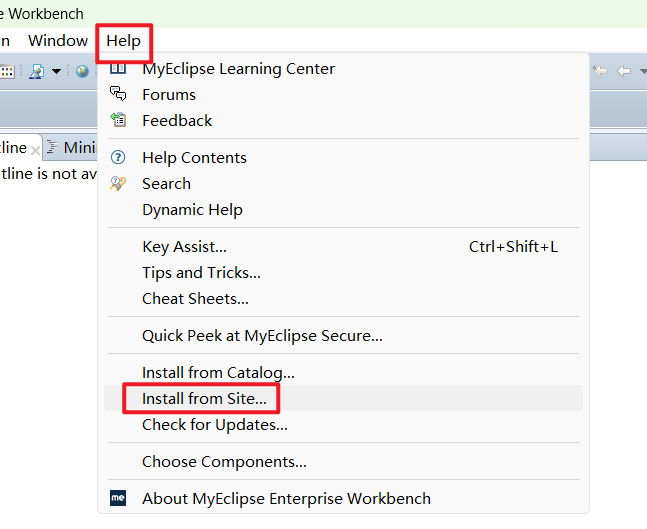647x529 pixels.
Task: Open the Window menu
Action: point(58,41)
